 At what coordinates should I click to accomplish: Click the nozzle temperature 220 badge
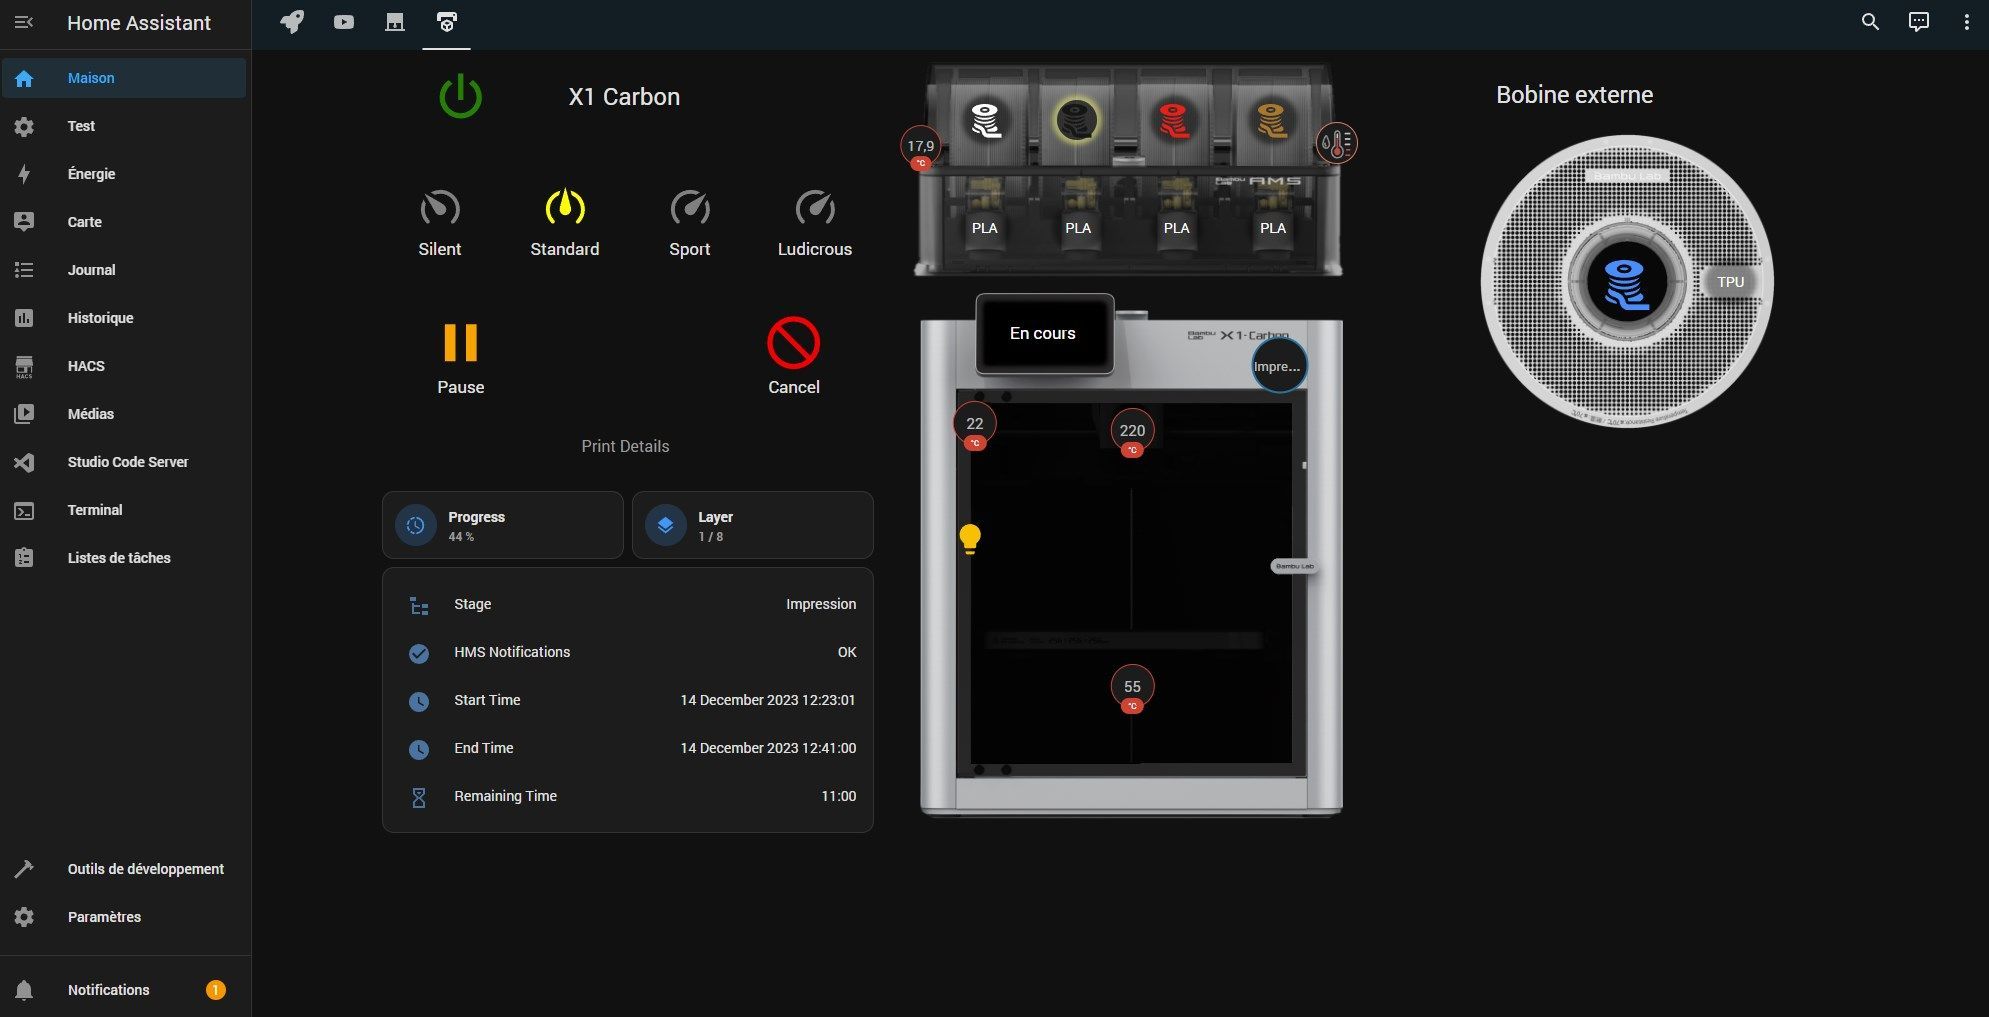click(1132, 433)
